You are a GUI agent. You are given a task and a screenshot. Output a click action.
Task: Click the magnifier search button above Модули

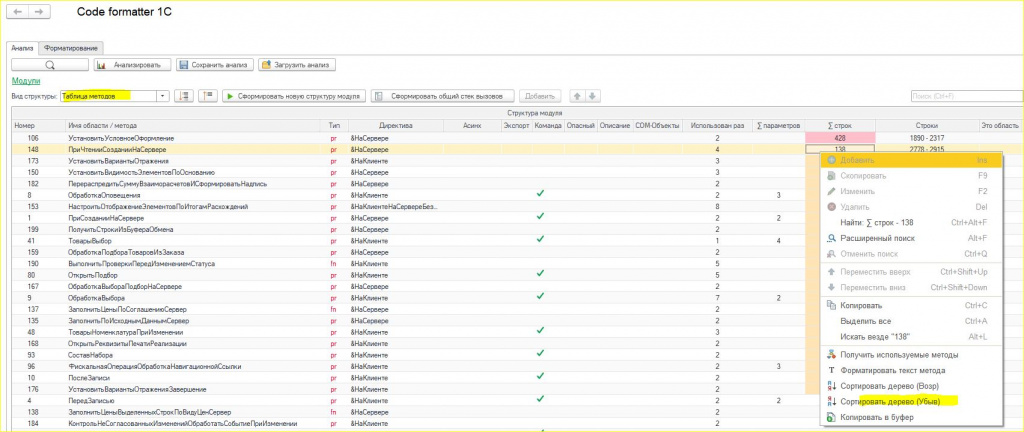pyautogui.click(x=50, y=65)
